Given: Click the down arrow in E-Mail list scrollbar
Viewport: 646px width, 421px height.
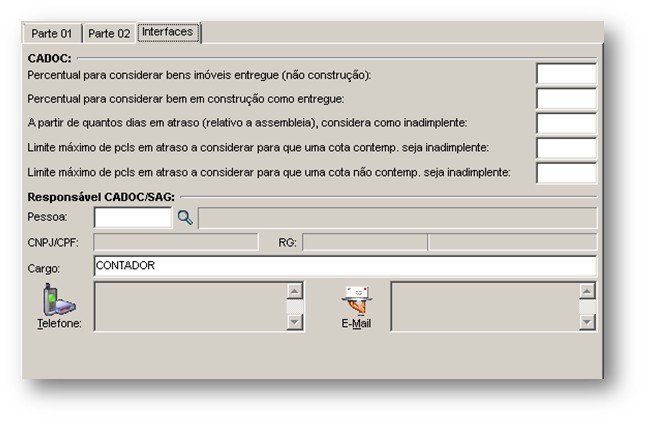Looking at the screenshot, I should 587,322.
